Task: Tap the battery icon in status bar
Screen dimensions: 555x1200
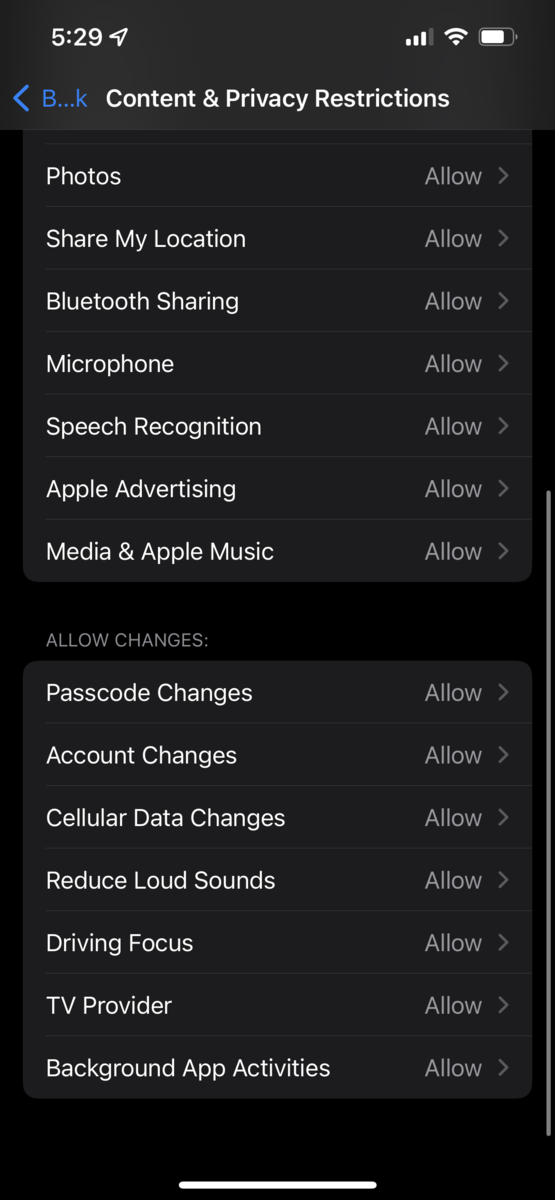Action: pyautogui.click(x=497, y=38)
